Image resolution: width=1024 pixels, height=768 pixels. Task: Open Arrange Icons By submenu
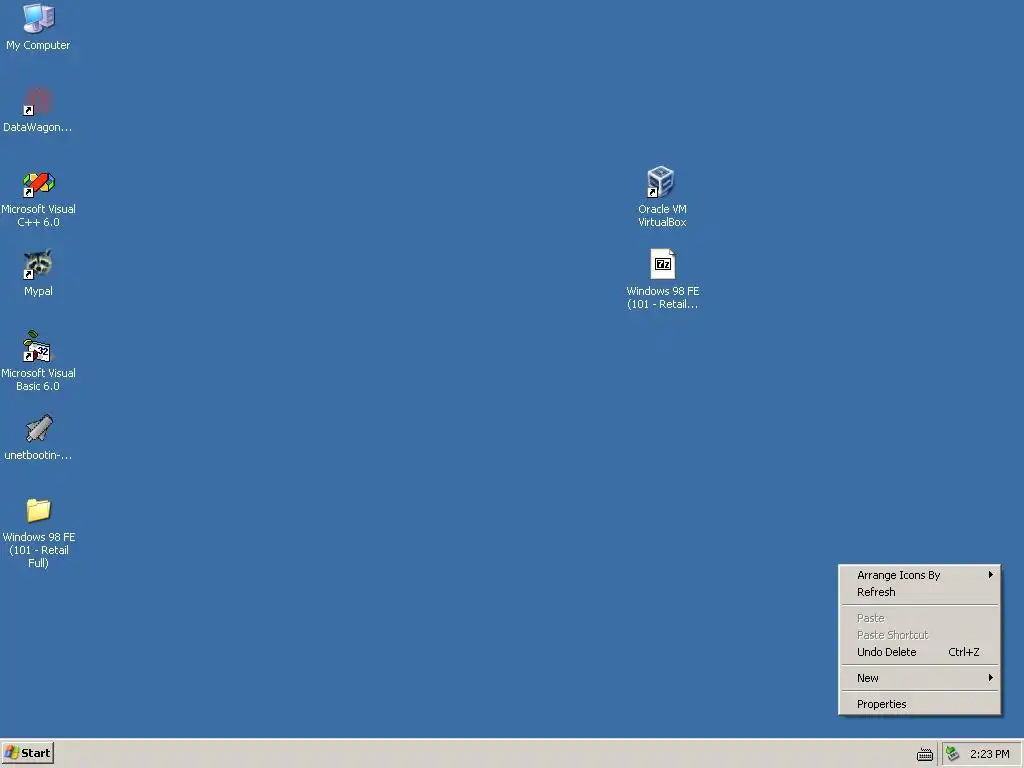pos(920,575)
